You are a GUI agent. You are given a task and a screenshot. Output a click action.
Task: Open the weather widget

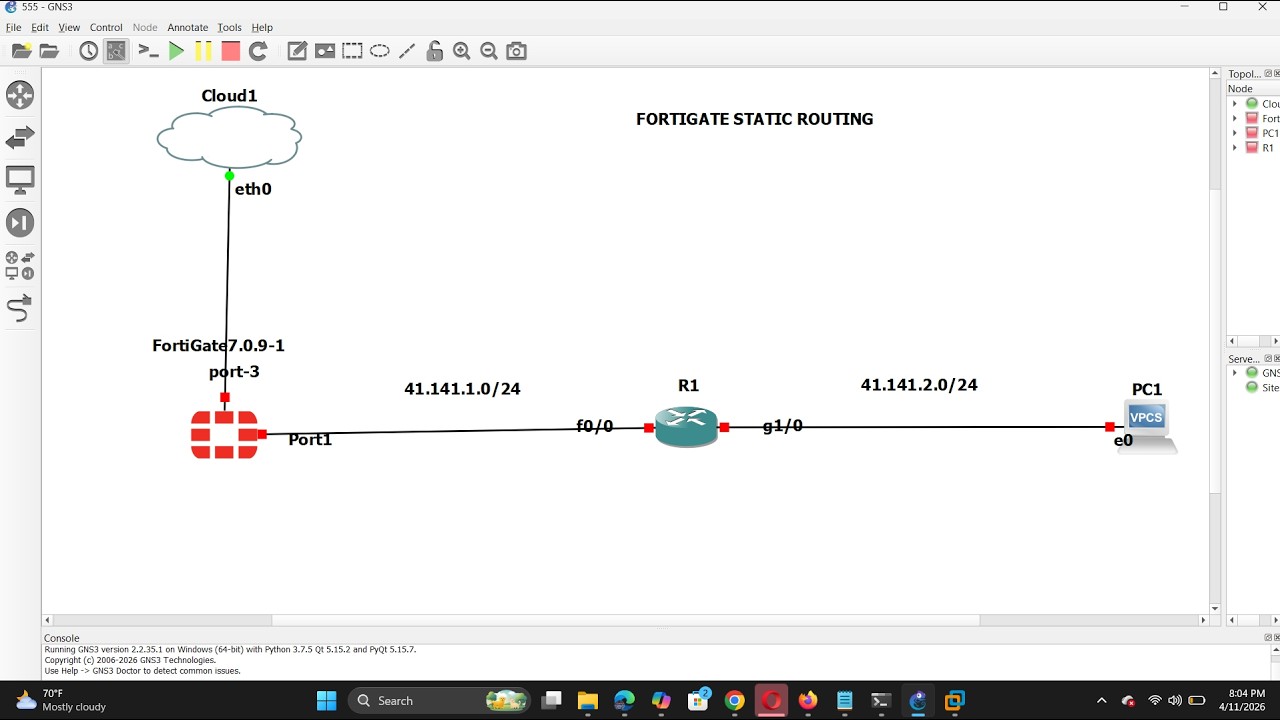point(60,700)
